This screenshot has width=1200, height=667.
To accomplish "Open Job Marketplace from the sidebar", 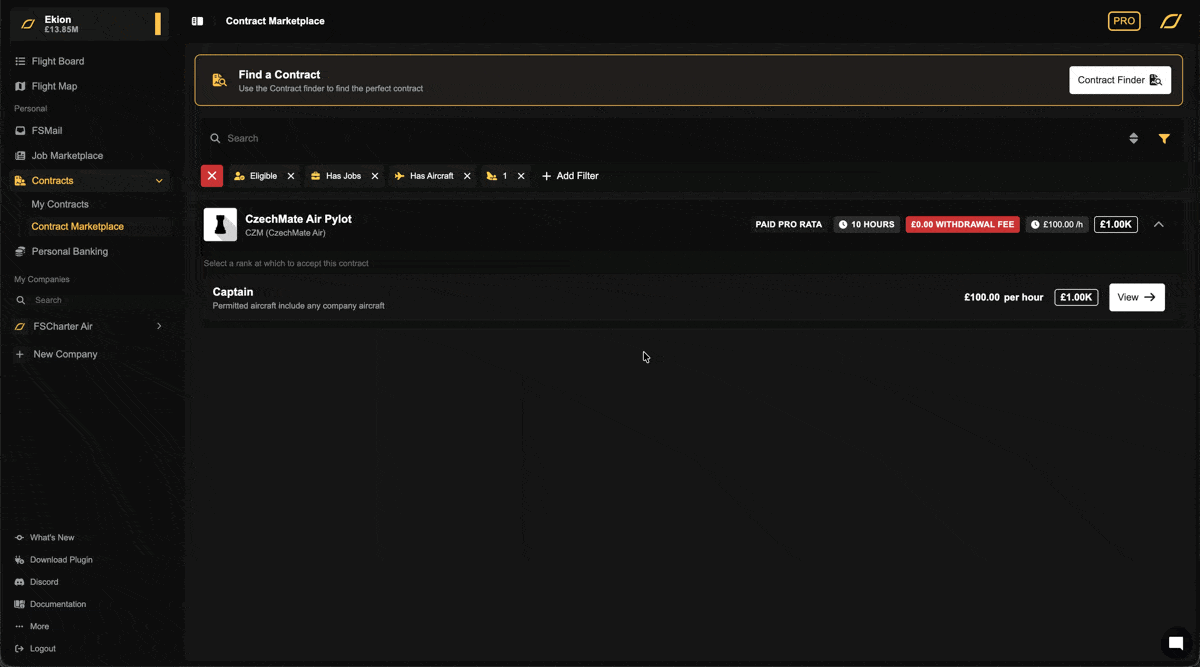I will click(67, 156).
